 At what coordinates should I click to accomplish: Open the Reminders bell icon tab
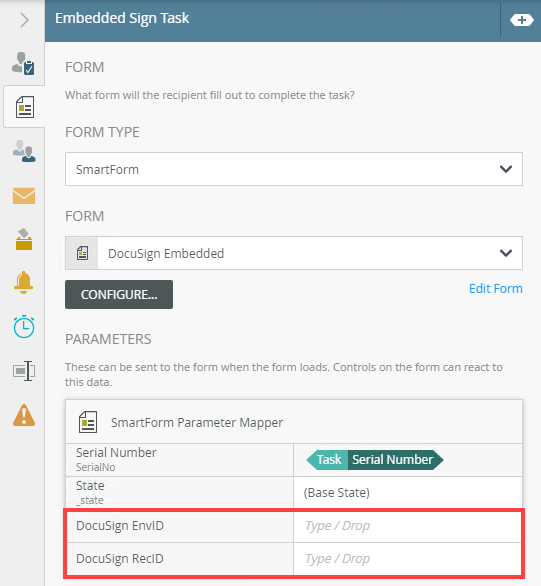(24, 282)
